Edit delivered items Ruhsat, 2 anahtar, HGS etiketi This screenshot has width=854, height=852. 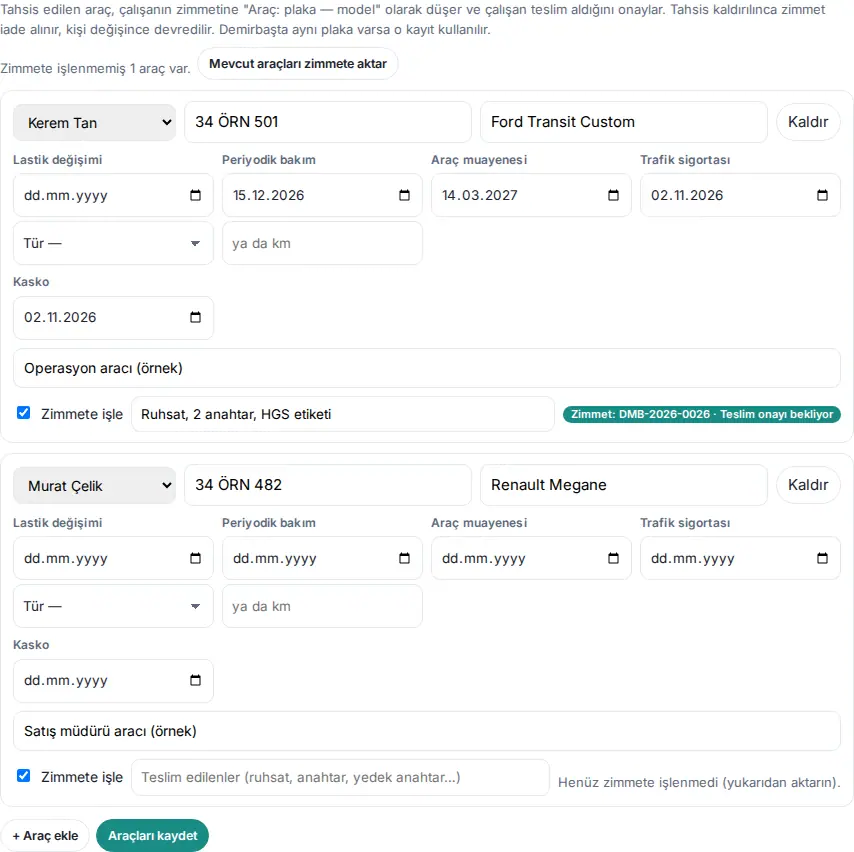(x=343, y=414)
